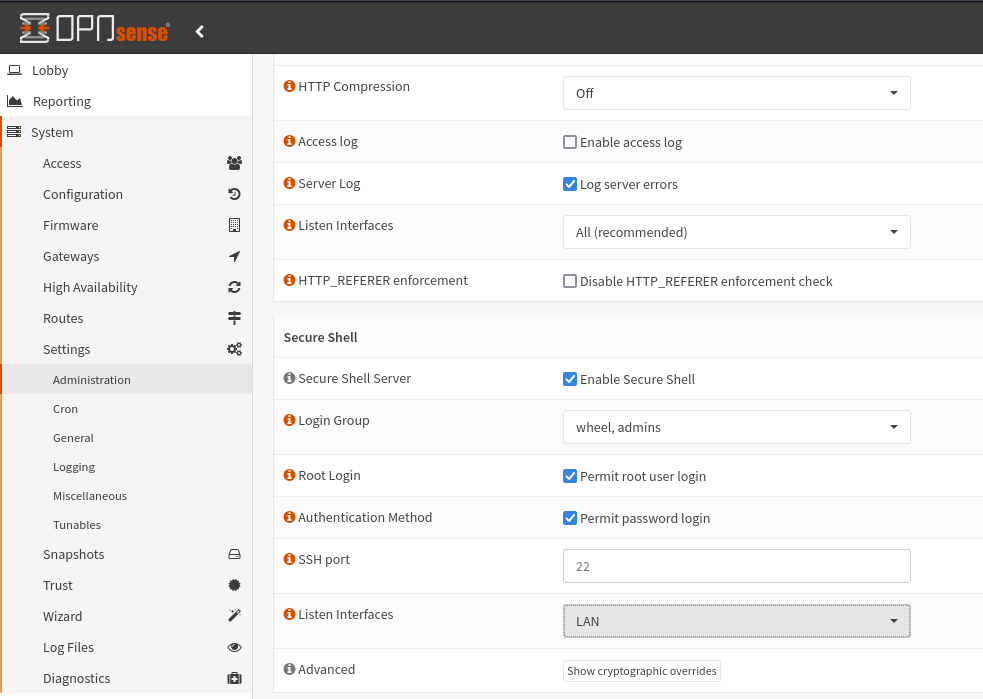Click the Gateways paper-plane icon

click(234, 256)
